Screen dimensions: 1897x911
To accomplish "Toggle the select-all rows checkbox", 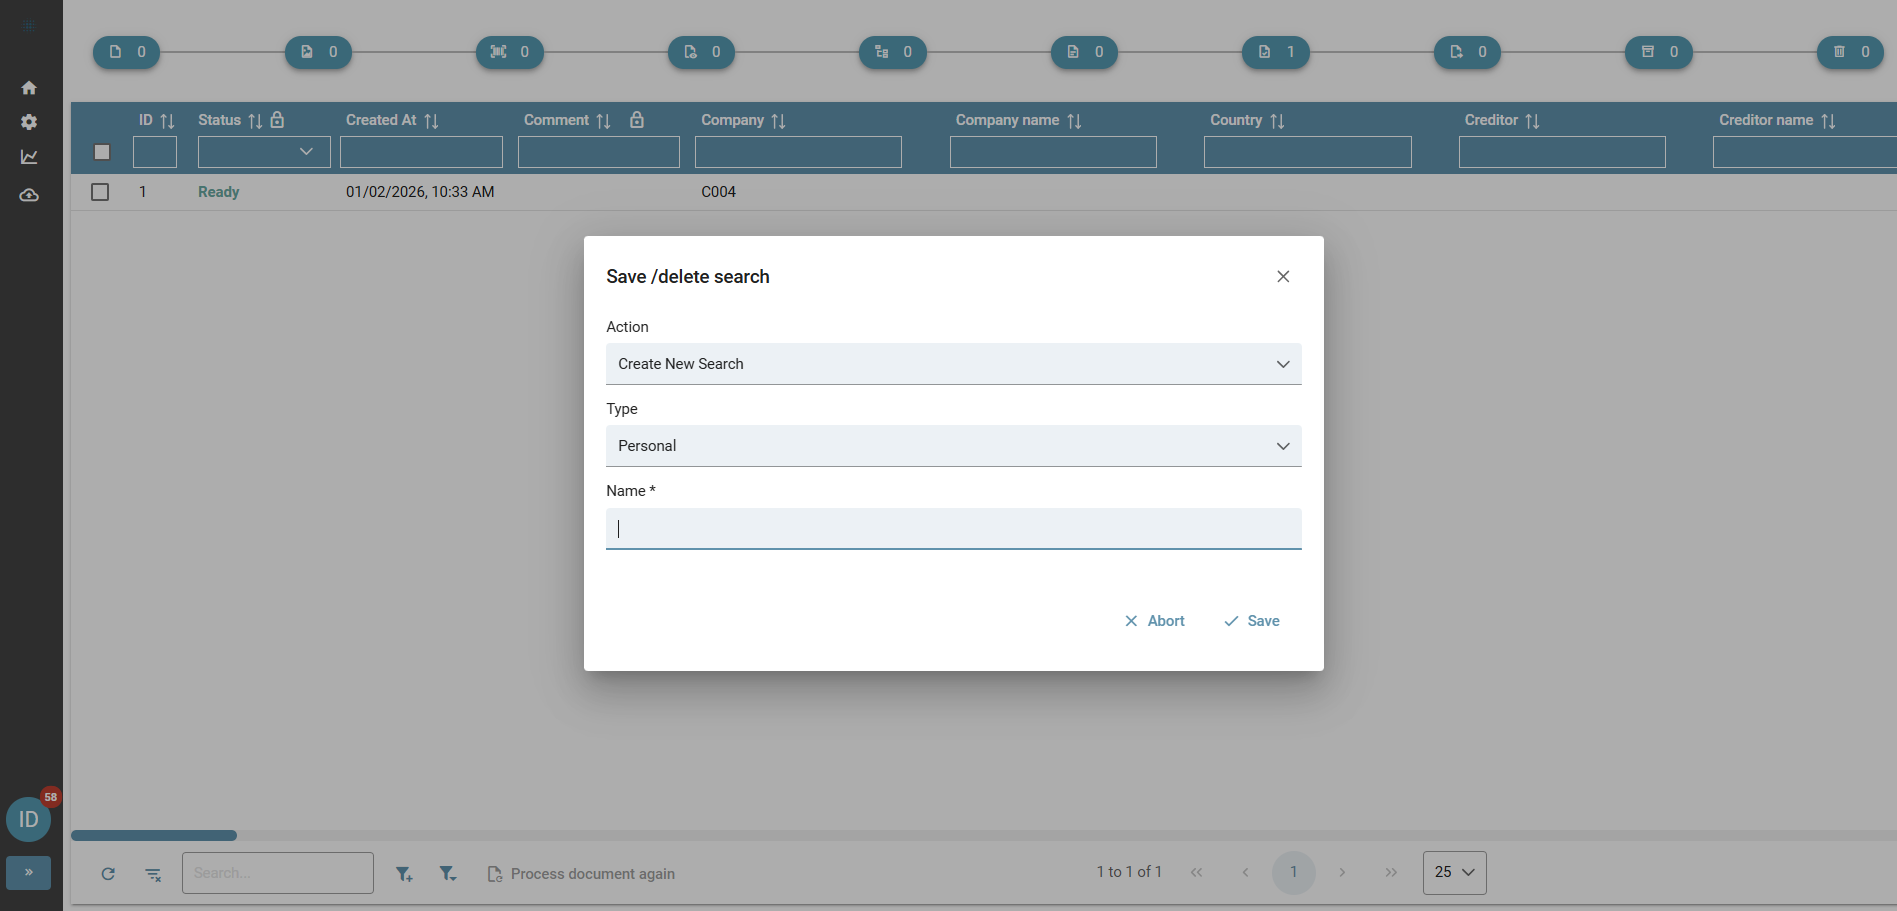I will pyautogui.click(x=102, y=152).
